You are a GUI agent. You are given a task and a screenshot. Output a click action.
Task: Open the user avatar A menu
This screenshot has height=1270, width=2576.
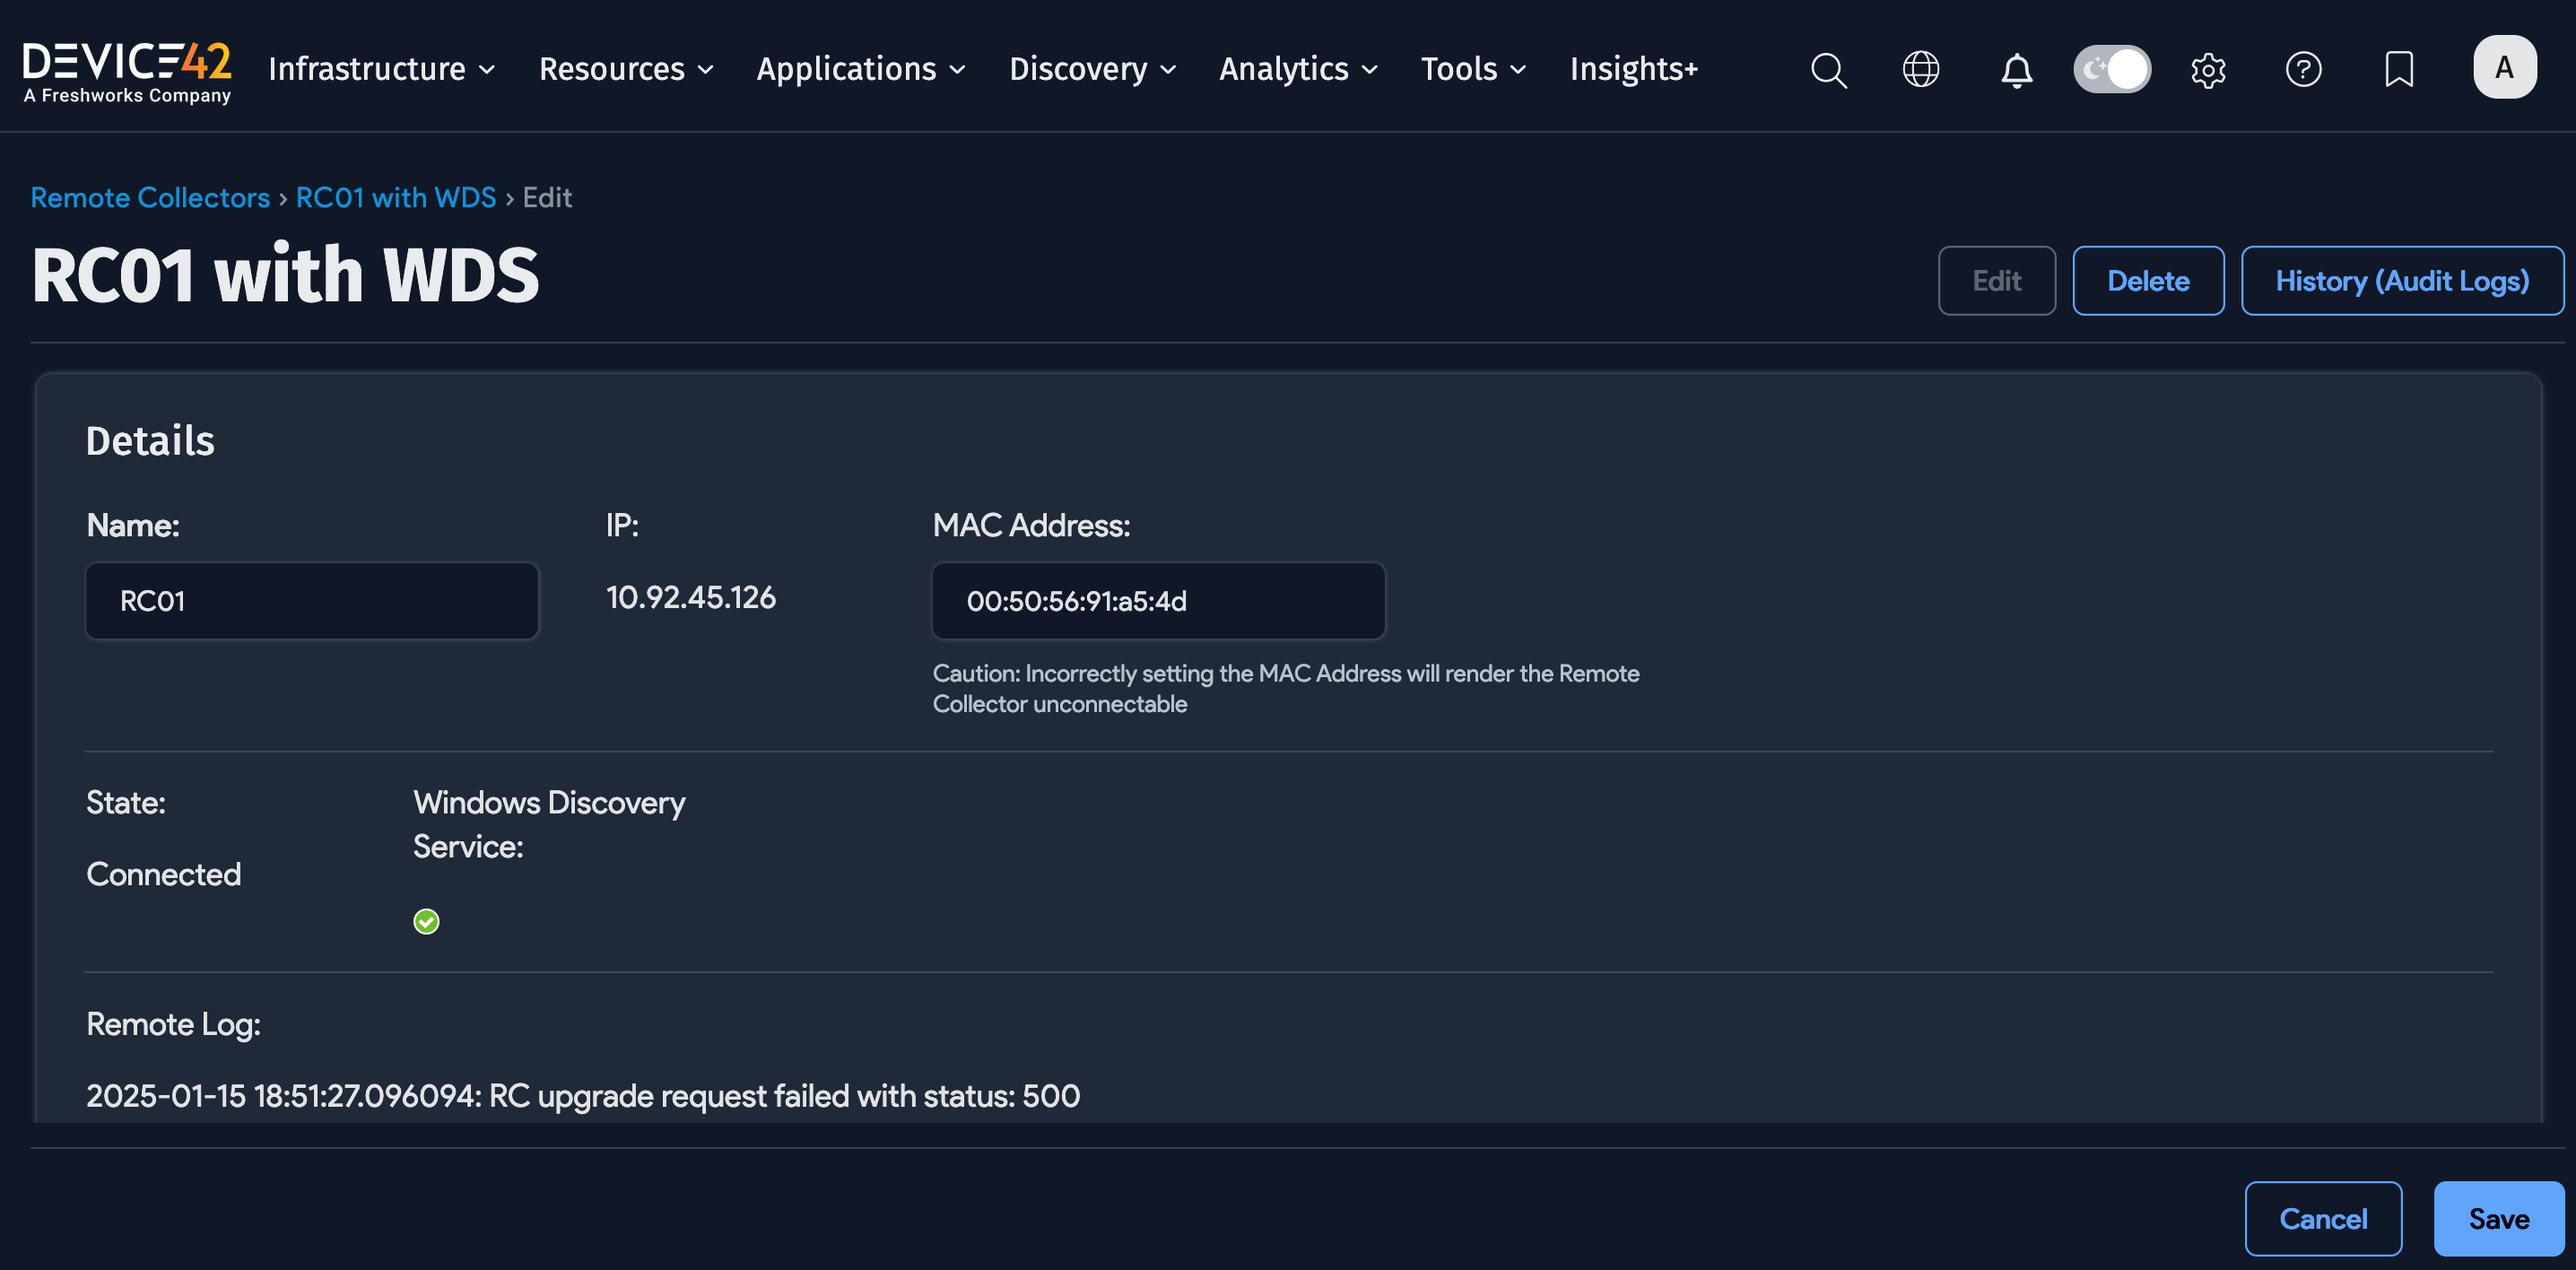[2504, 67]
